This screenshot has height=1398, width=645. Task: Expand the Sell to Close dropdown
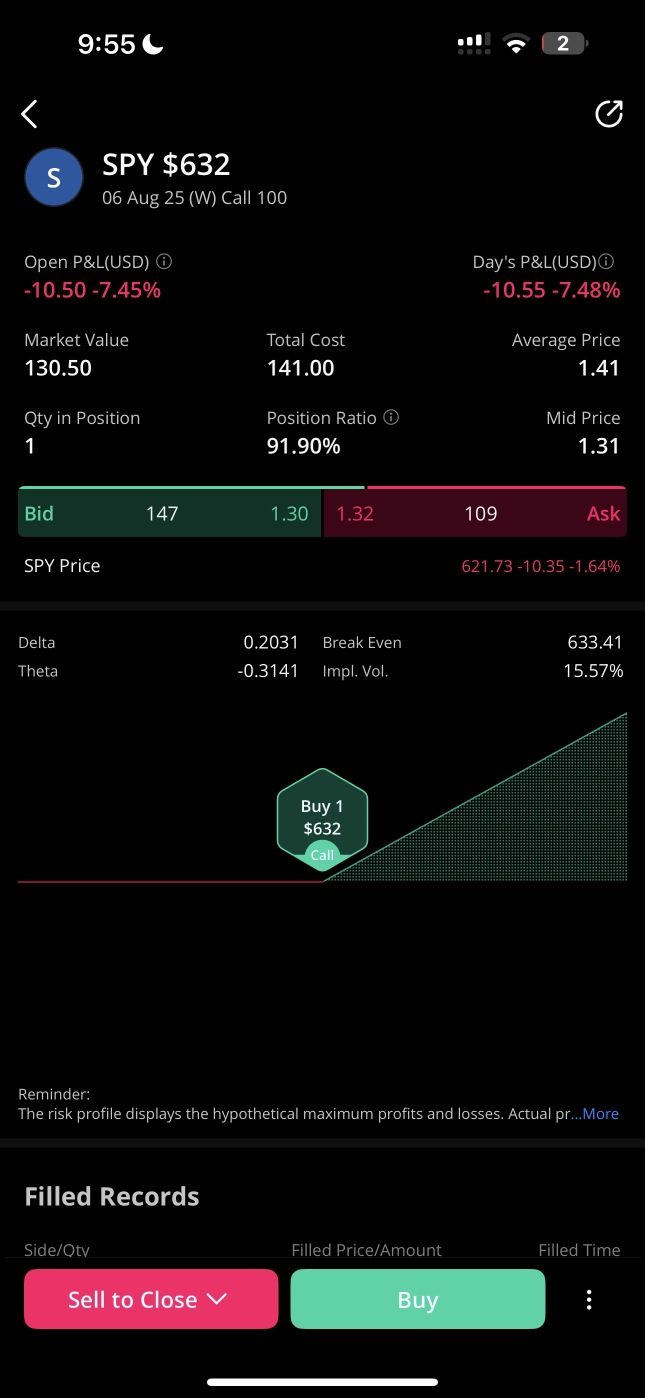click(x=151, y=1299)
